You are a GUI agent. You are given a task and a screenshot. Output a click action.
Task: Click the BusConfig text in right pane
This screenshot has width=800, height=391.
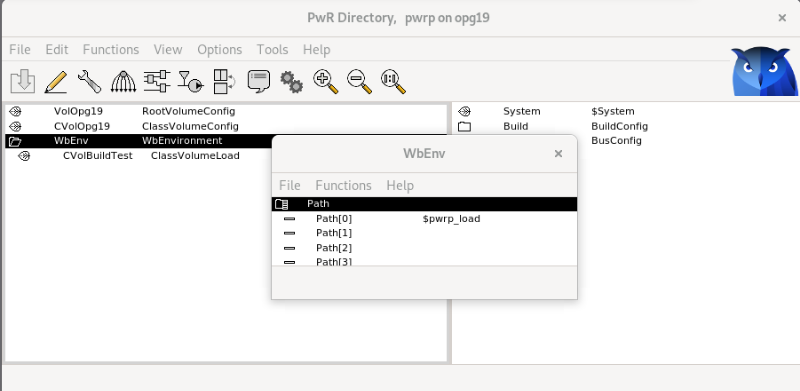[616, 141]
